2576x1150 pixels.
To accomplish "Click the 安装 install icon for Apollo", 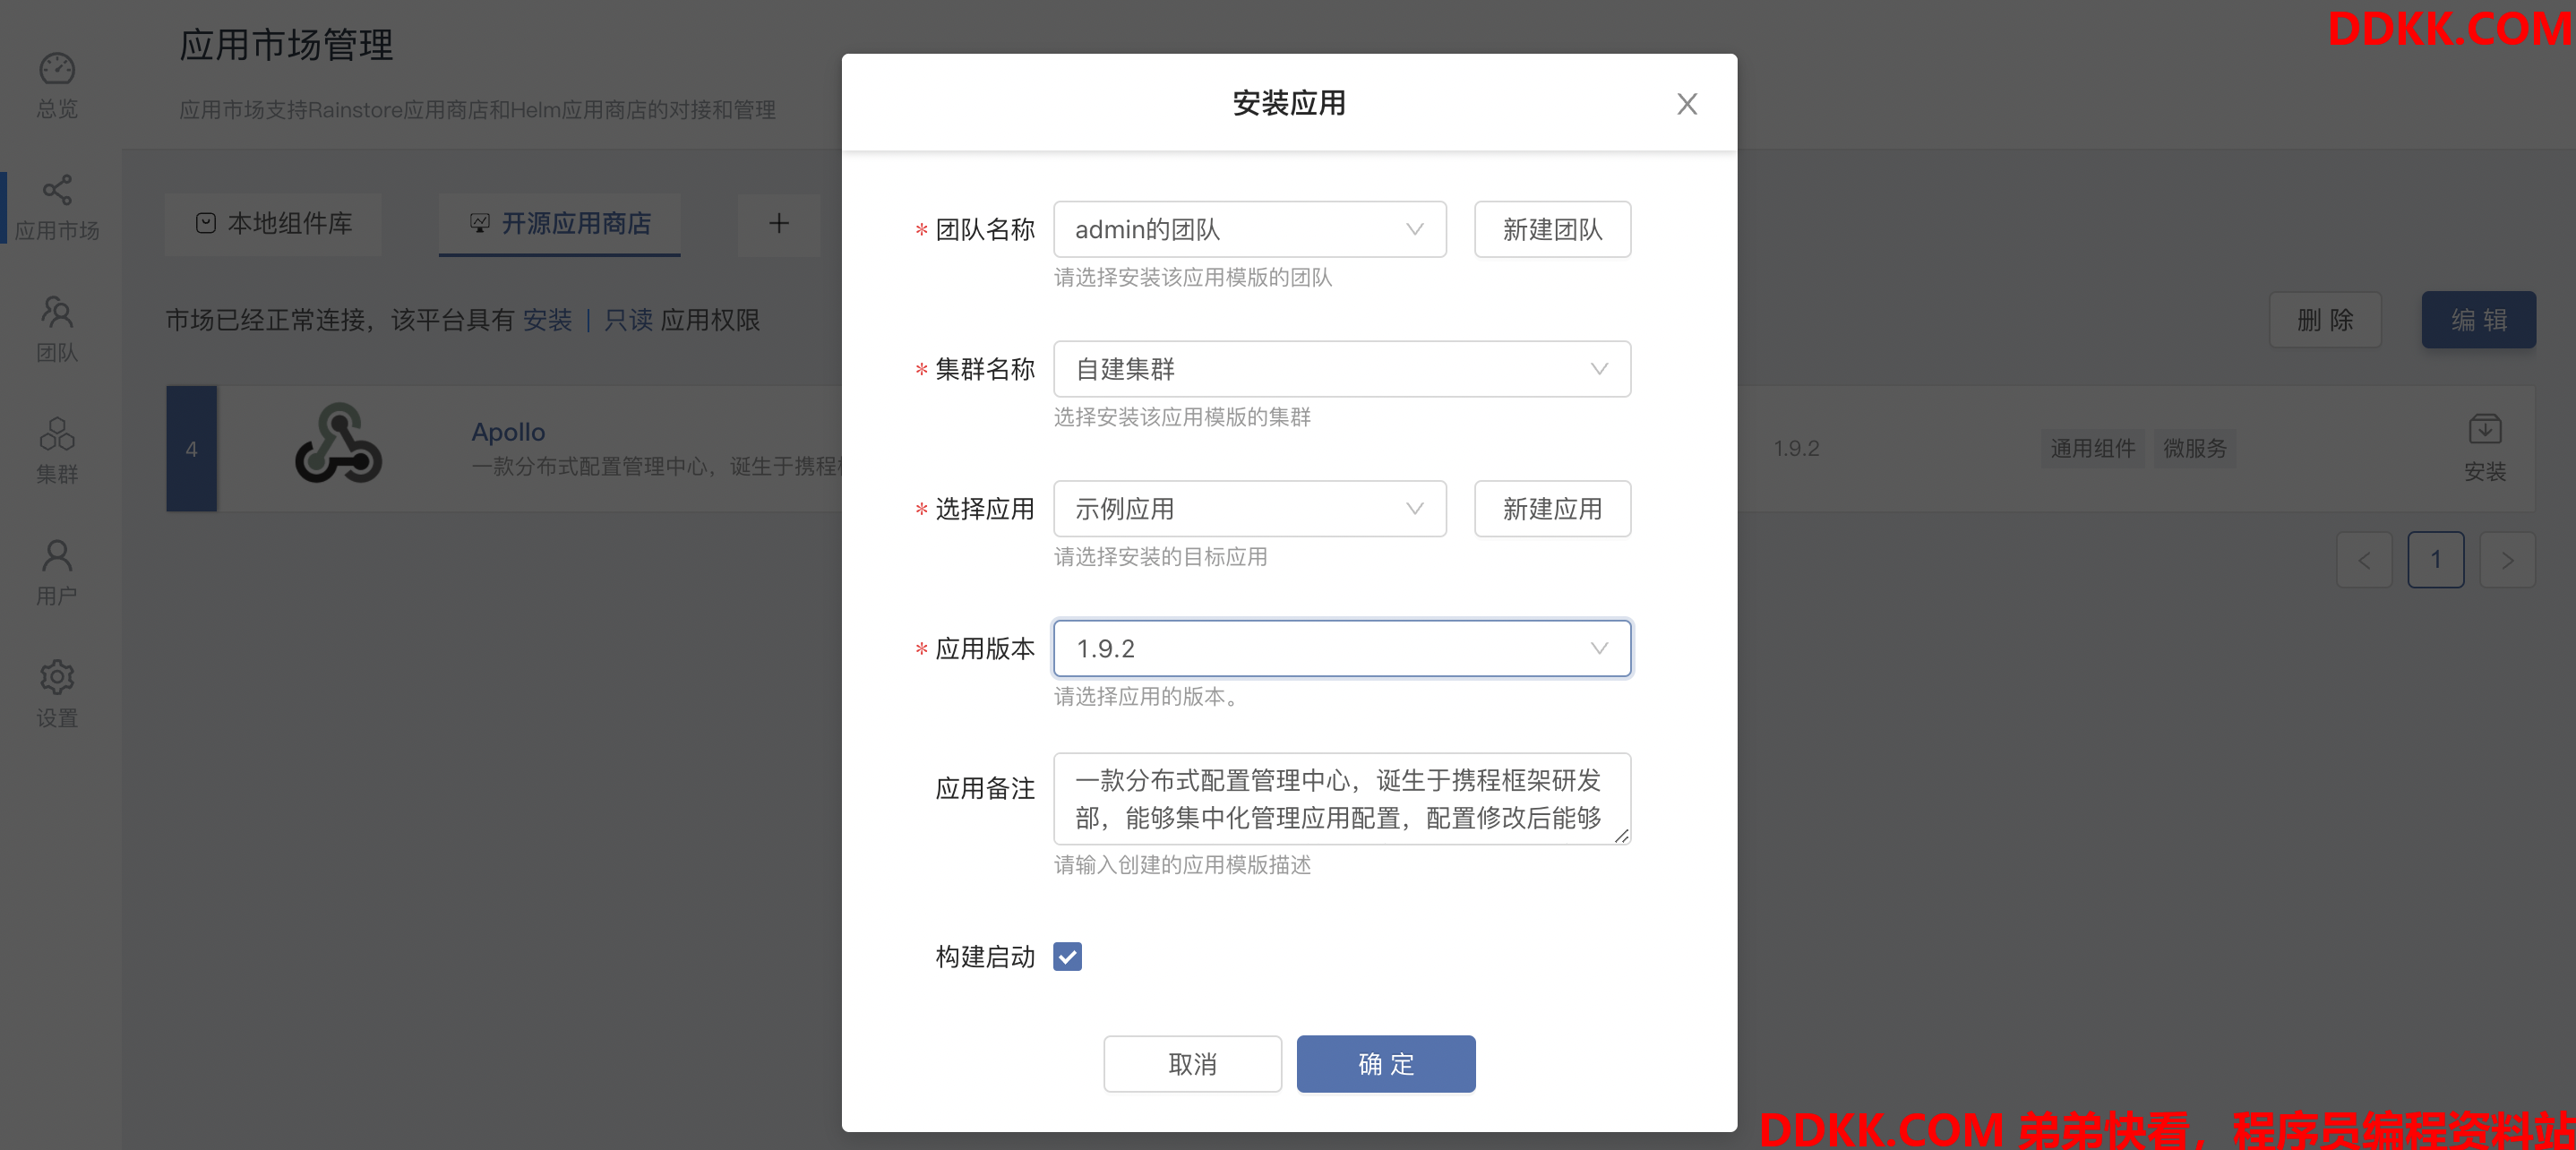I will tap(2485, 430).
